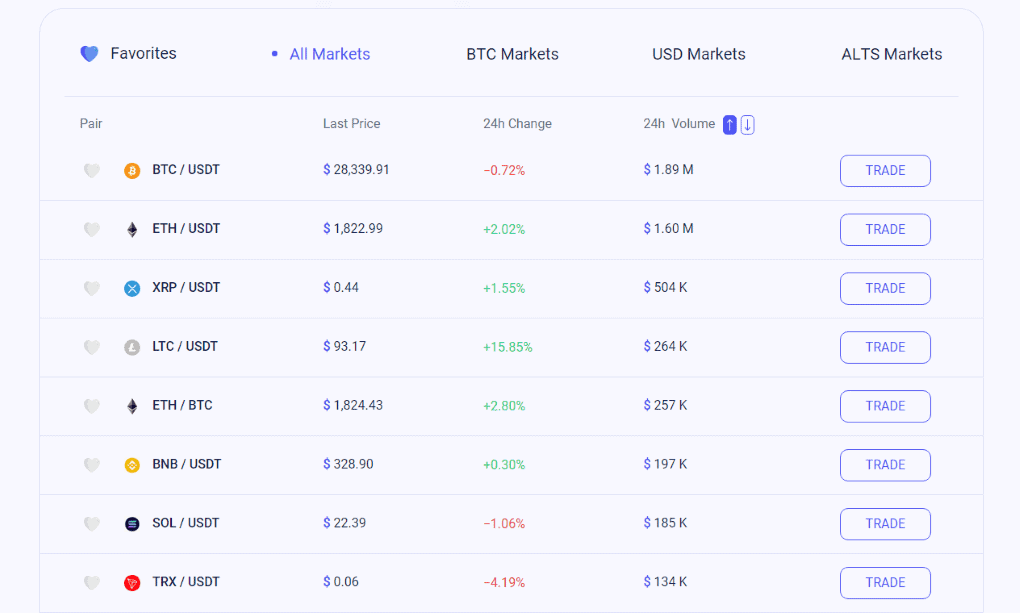This screenshot has width=1020, height=613.
Task: Select the SOL / USDT pair name
Action: coord(185,523)
